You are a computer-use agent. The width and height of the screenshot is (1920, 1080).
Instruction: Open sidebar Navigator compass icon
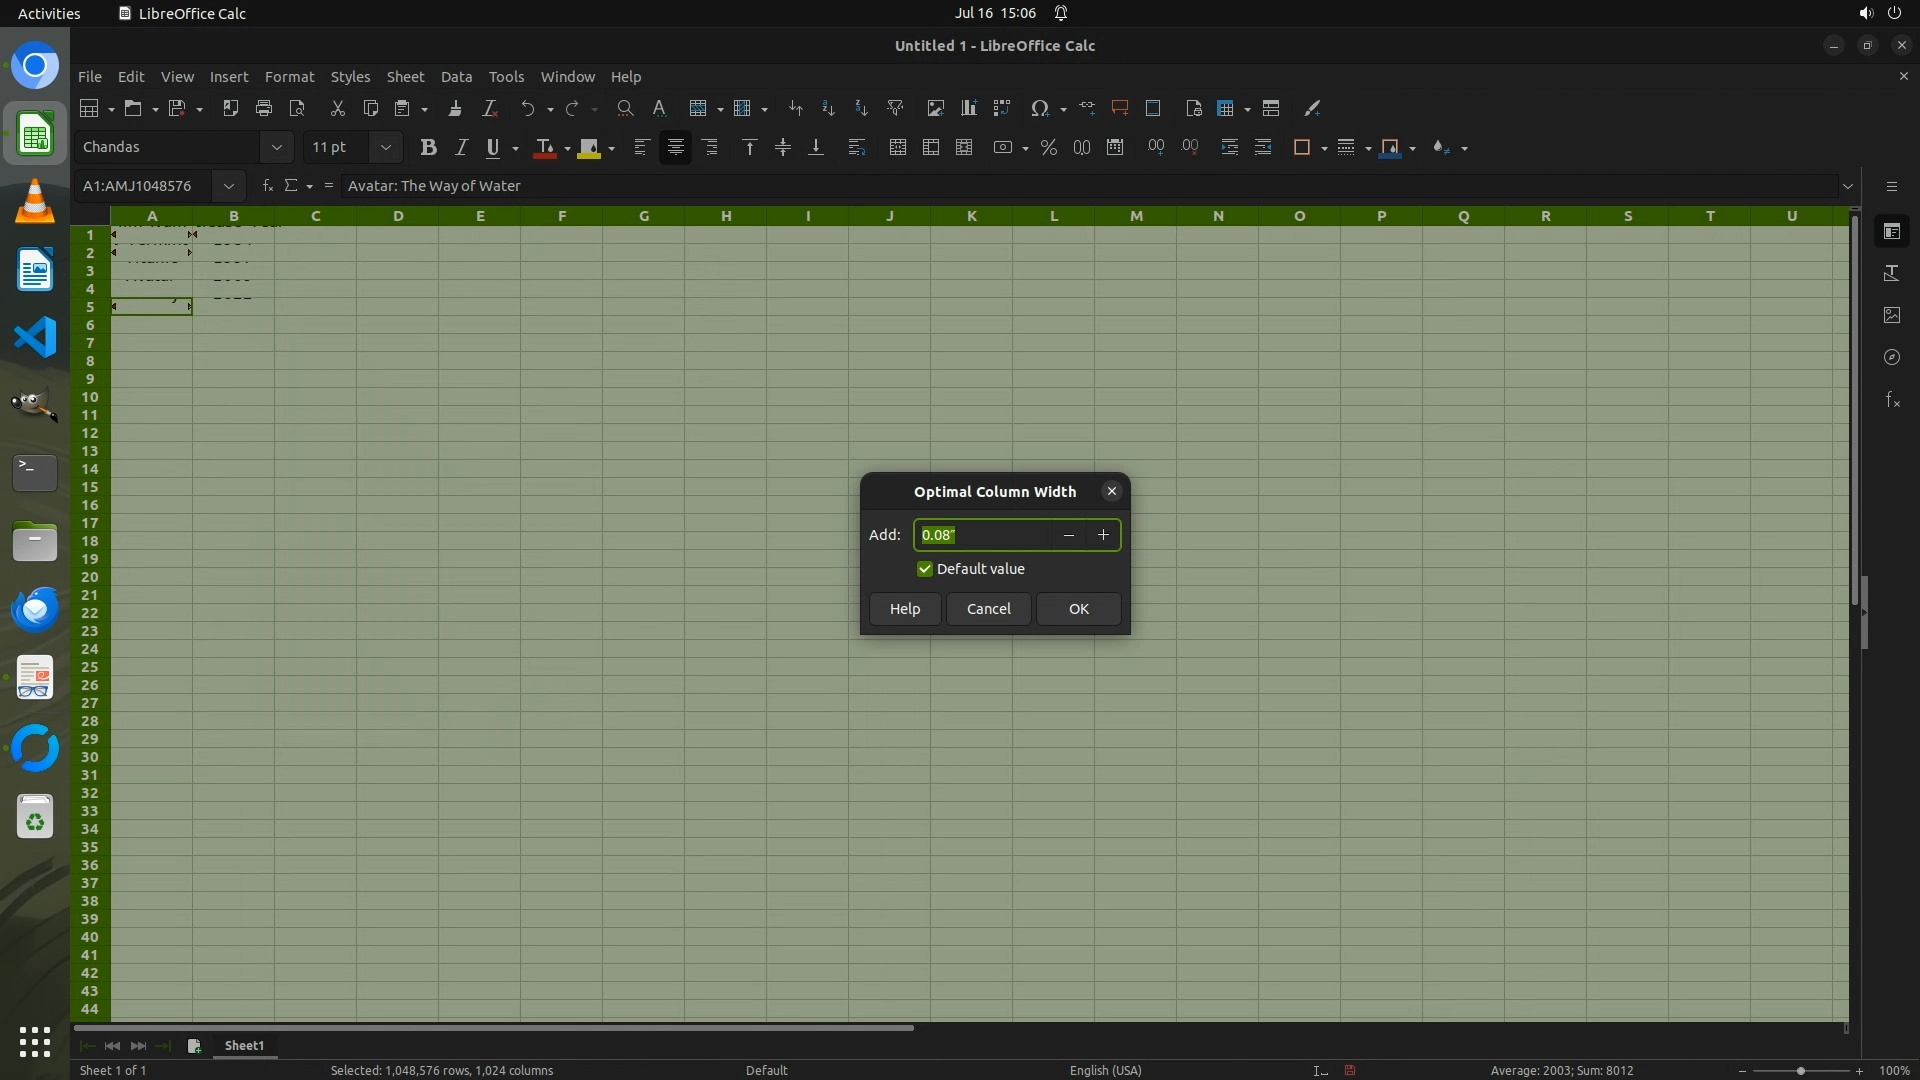coord(1892,357)
